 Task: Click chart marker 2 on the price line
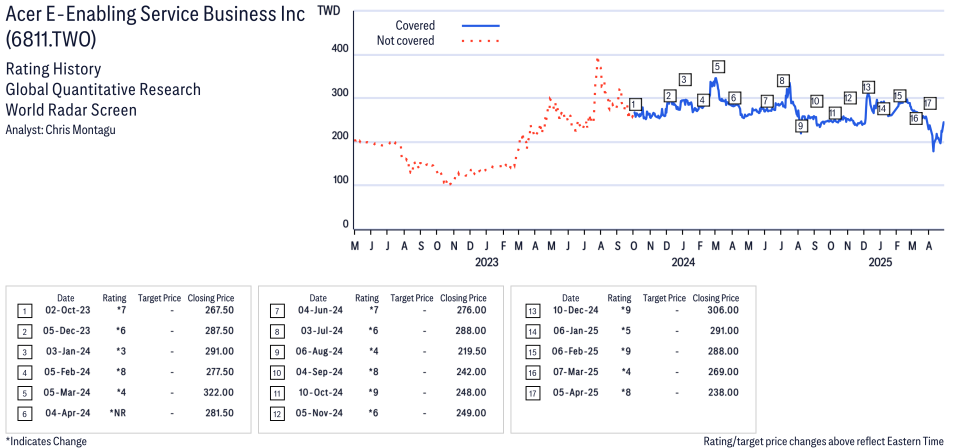coord(669,96)
